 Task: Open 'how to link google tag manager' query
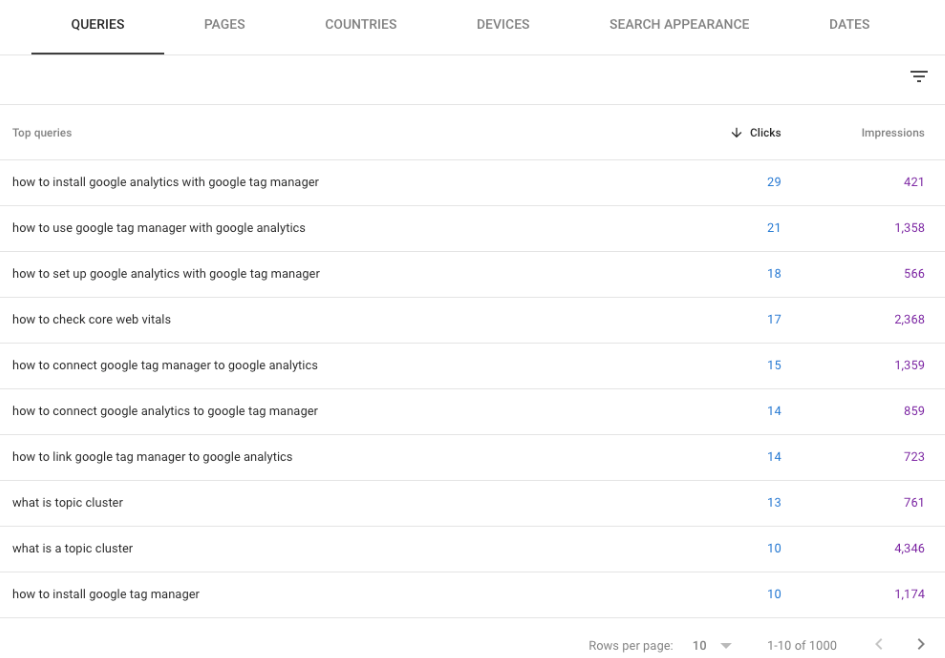click(472, 457)
